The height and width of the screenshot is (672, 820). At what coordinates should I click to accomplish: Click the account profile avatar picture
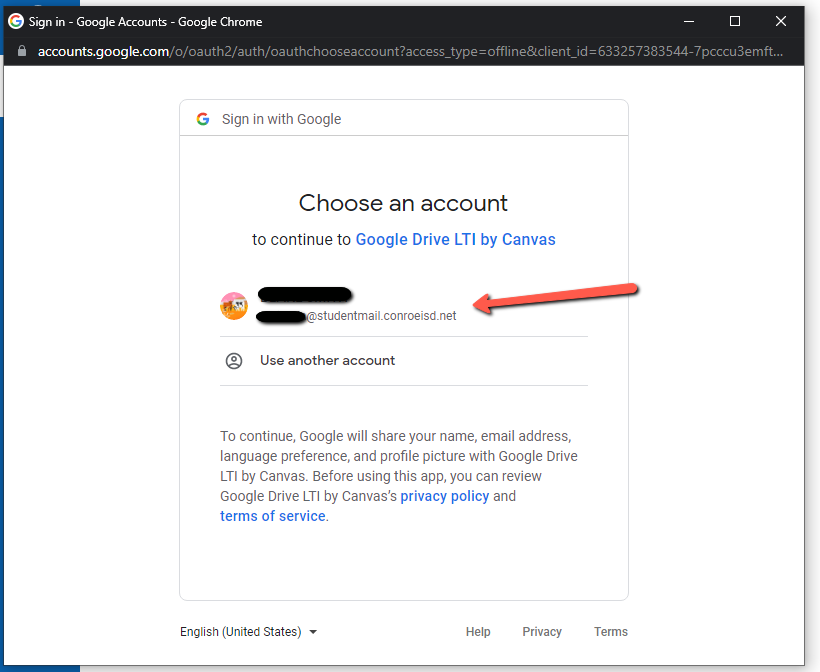(x=233, y=305)
